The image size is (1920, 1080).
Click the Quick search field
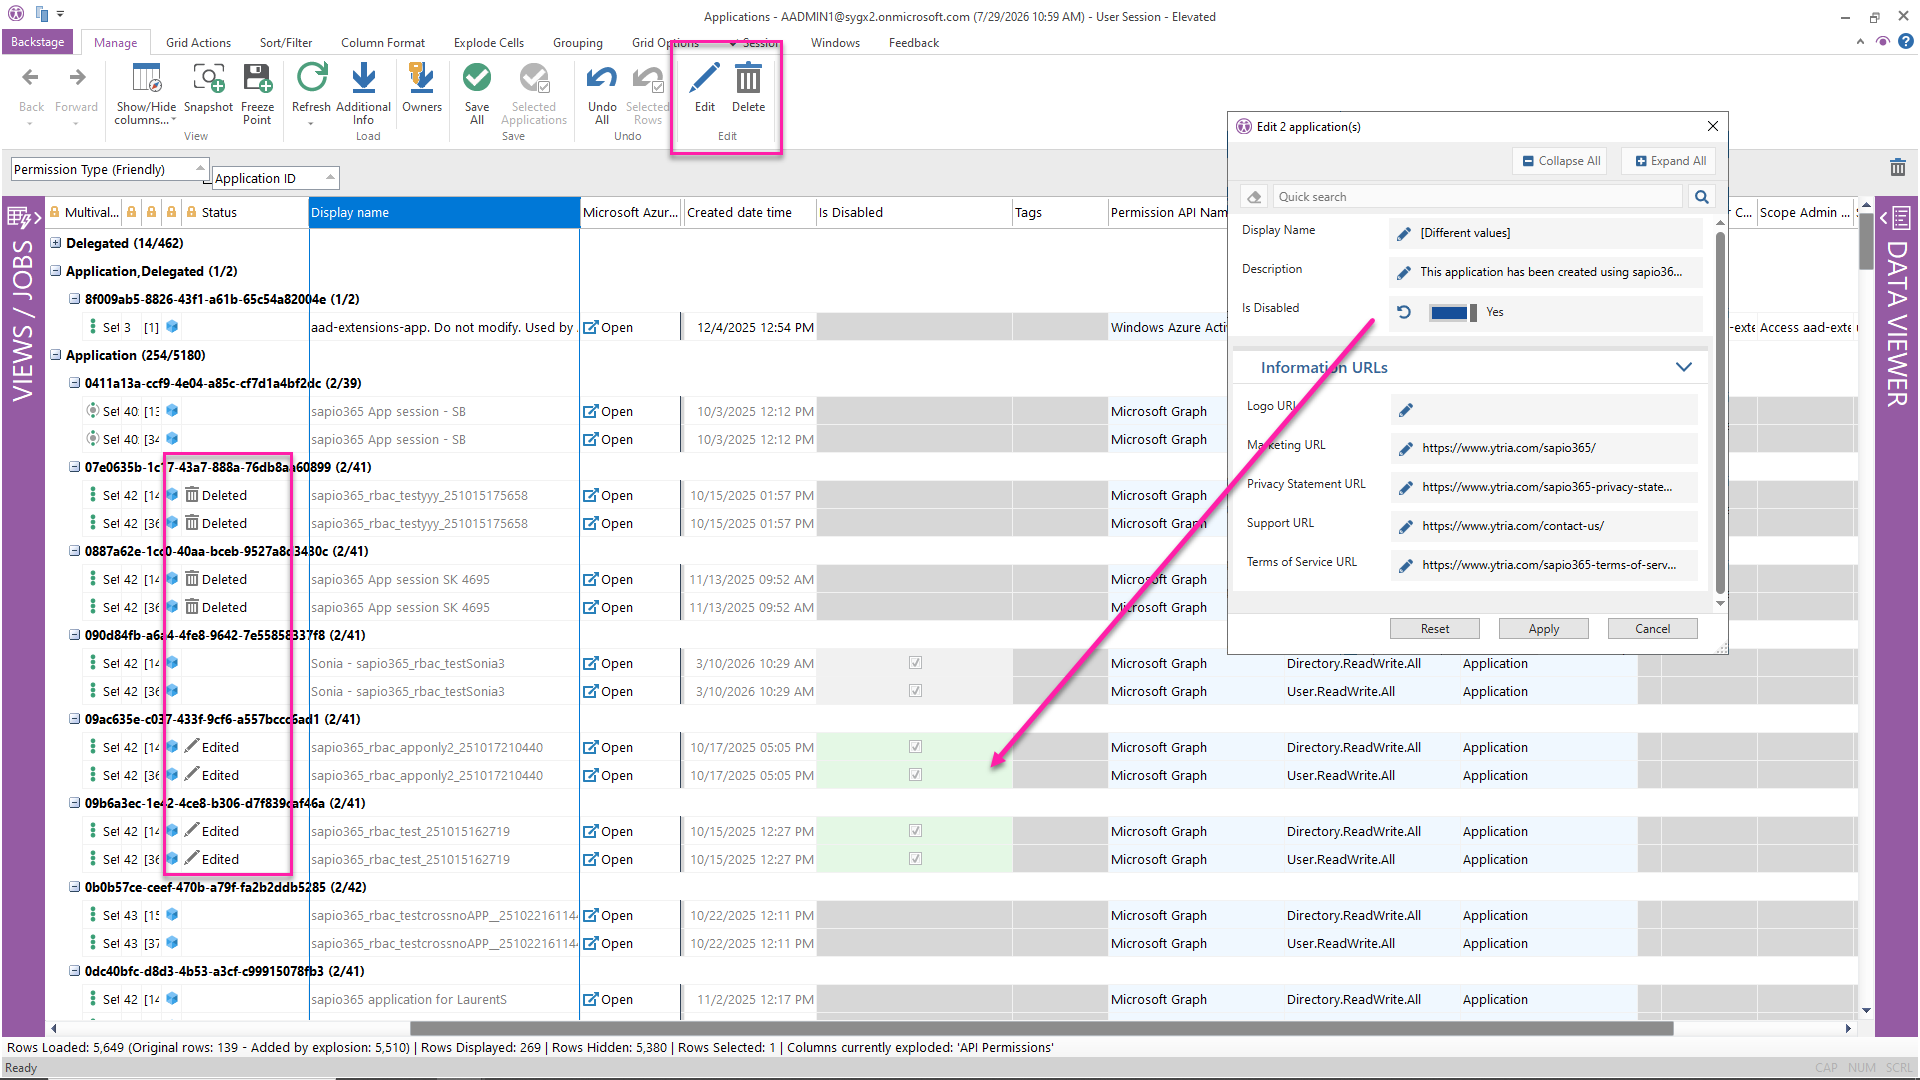tap(1476, 197)
